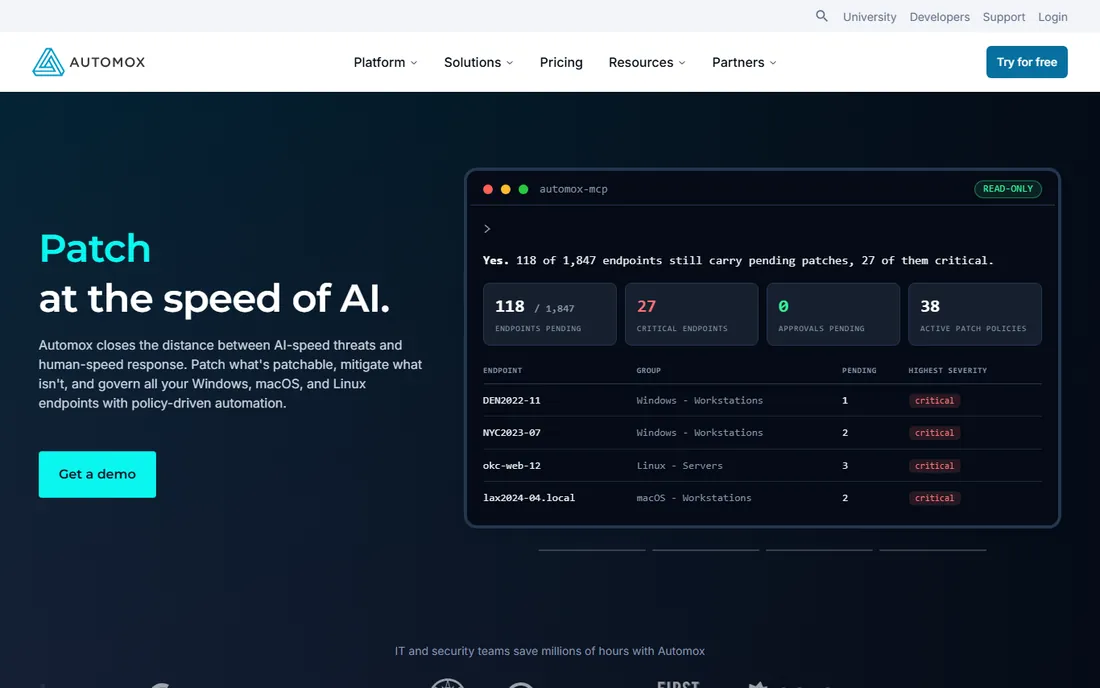Select the third carousel progress bar
Image resolution: width=1100 pixels, height=688 pixels.
click(819, 550)
